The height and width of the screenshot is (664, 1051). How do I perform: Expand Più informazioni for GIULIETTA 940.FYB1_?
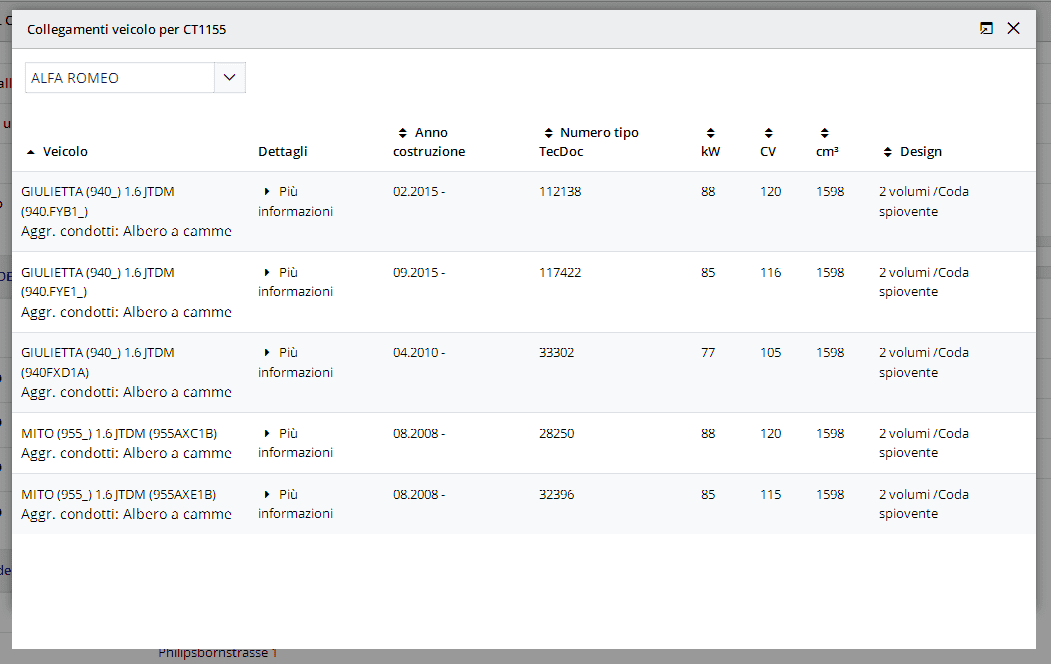click(x=296, y=202)
